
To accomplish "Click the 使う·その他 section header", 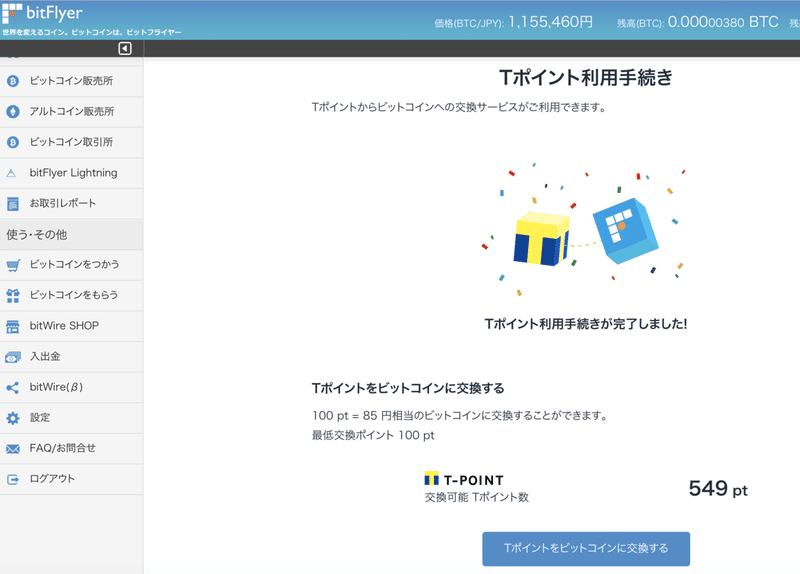I will (71, 235).
